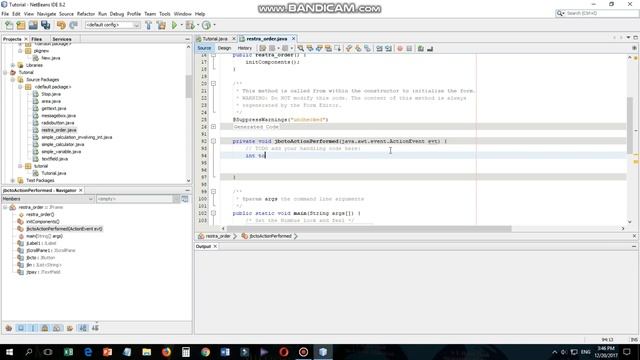Open the Tools menu
640x360 pixels.
click(x=164, y=14)
